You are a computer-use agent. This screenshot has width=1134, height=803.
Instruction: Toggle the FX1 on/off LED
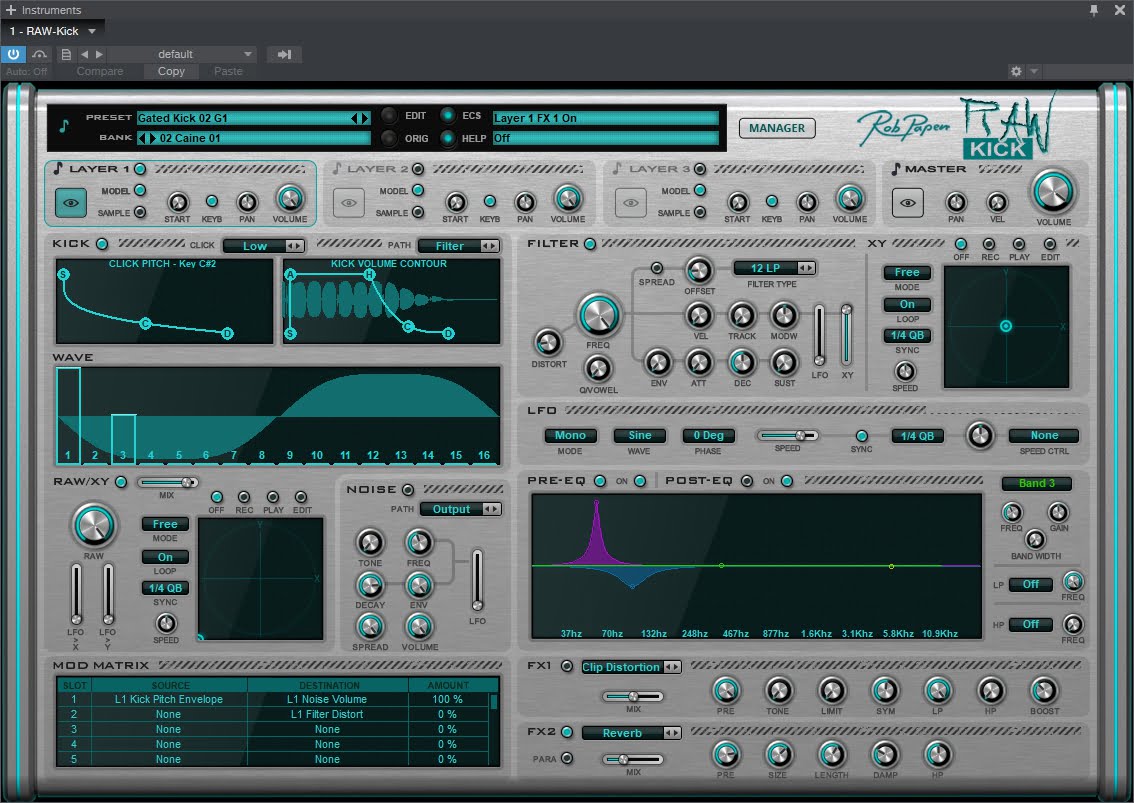tap(567, 666)
